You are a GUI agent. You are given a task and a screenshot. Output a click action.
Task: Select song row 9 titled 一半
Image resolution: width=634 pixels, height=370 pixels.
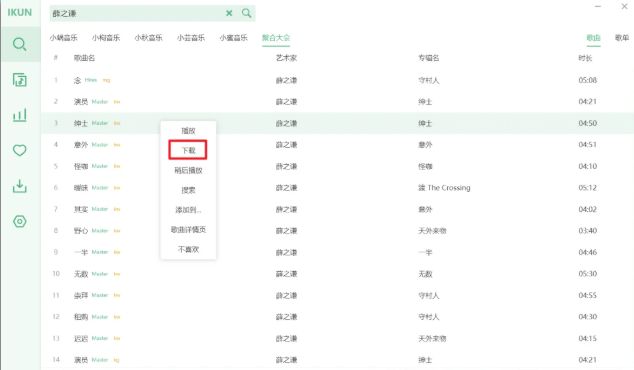(x=337, y=252)
